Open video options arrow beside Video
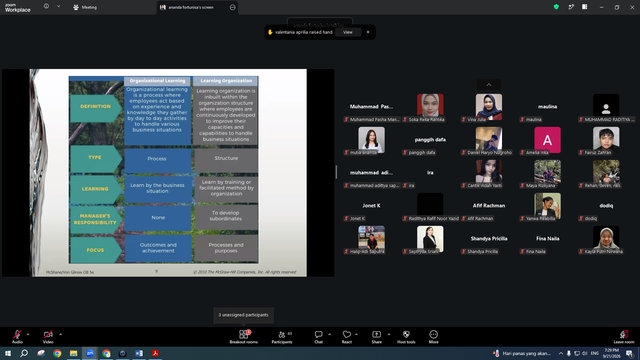This screenshot has width=640, height=360. [60, 334]
